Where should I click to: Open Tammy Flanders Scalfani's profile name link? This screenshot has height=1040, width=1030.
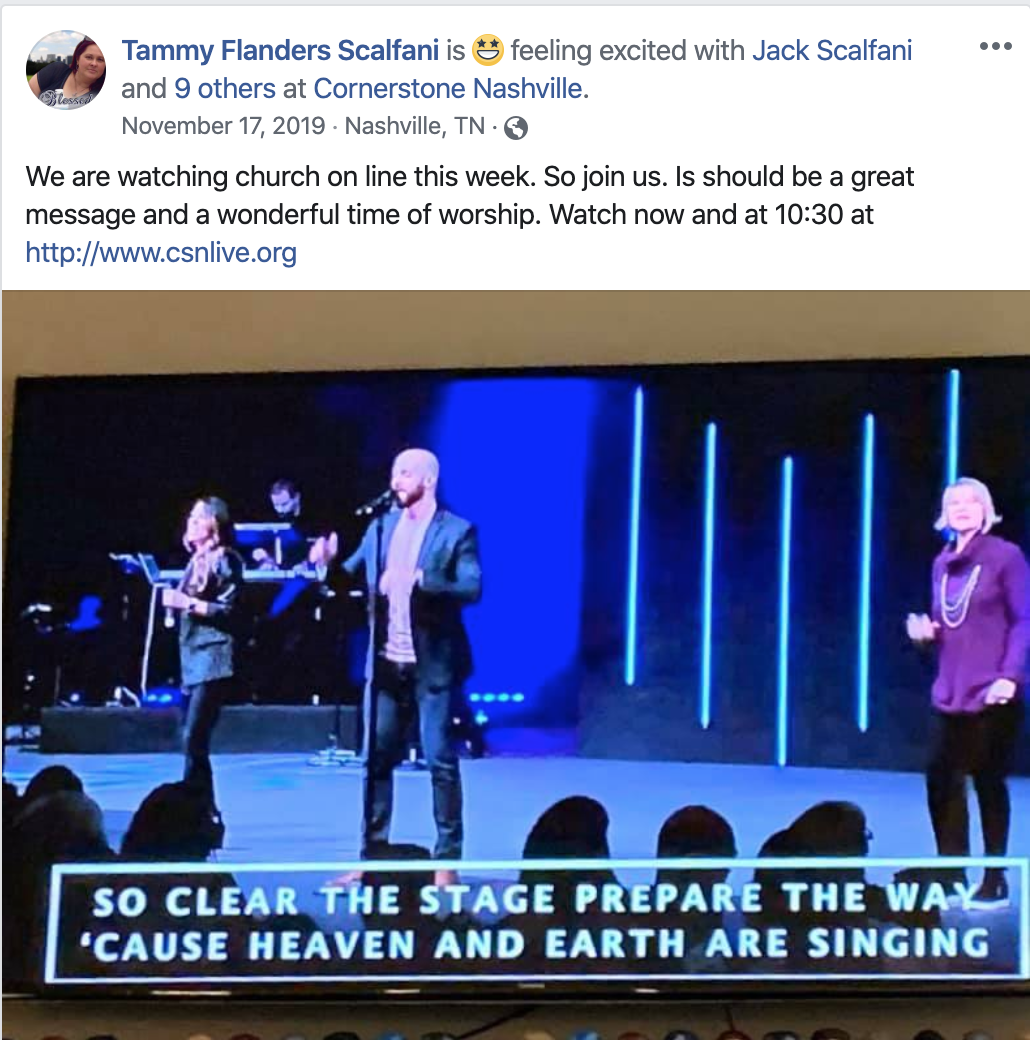(280, 50)
